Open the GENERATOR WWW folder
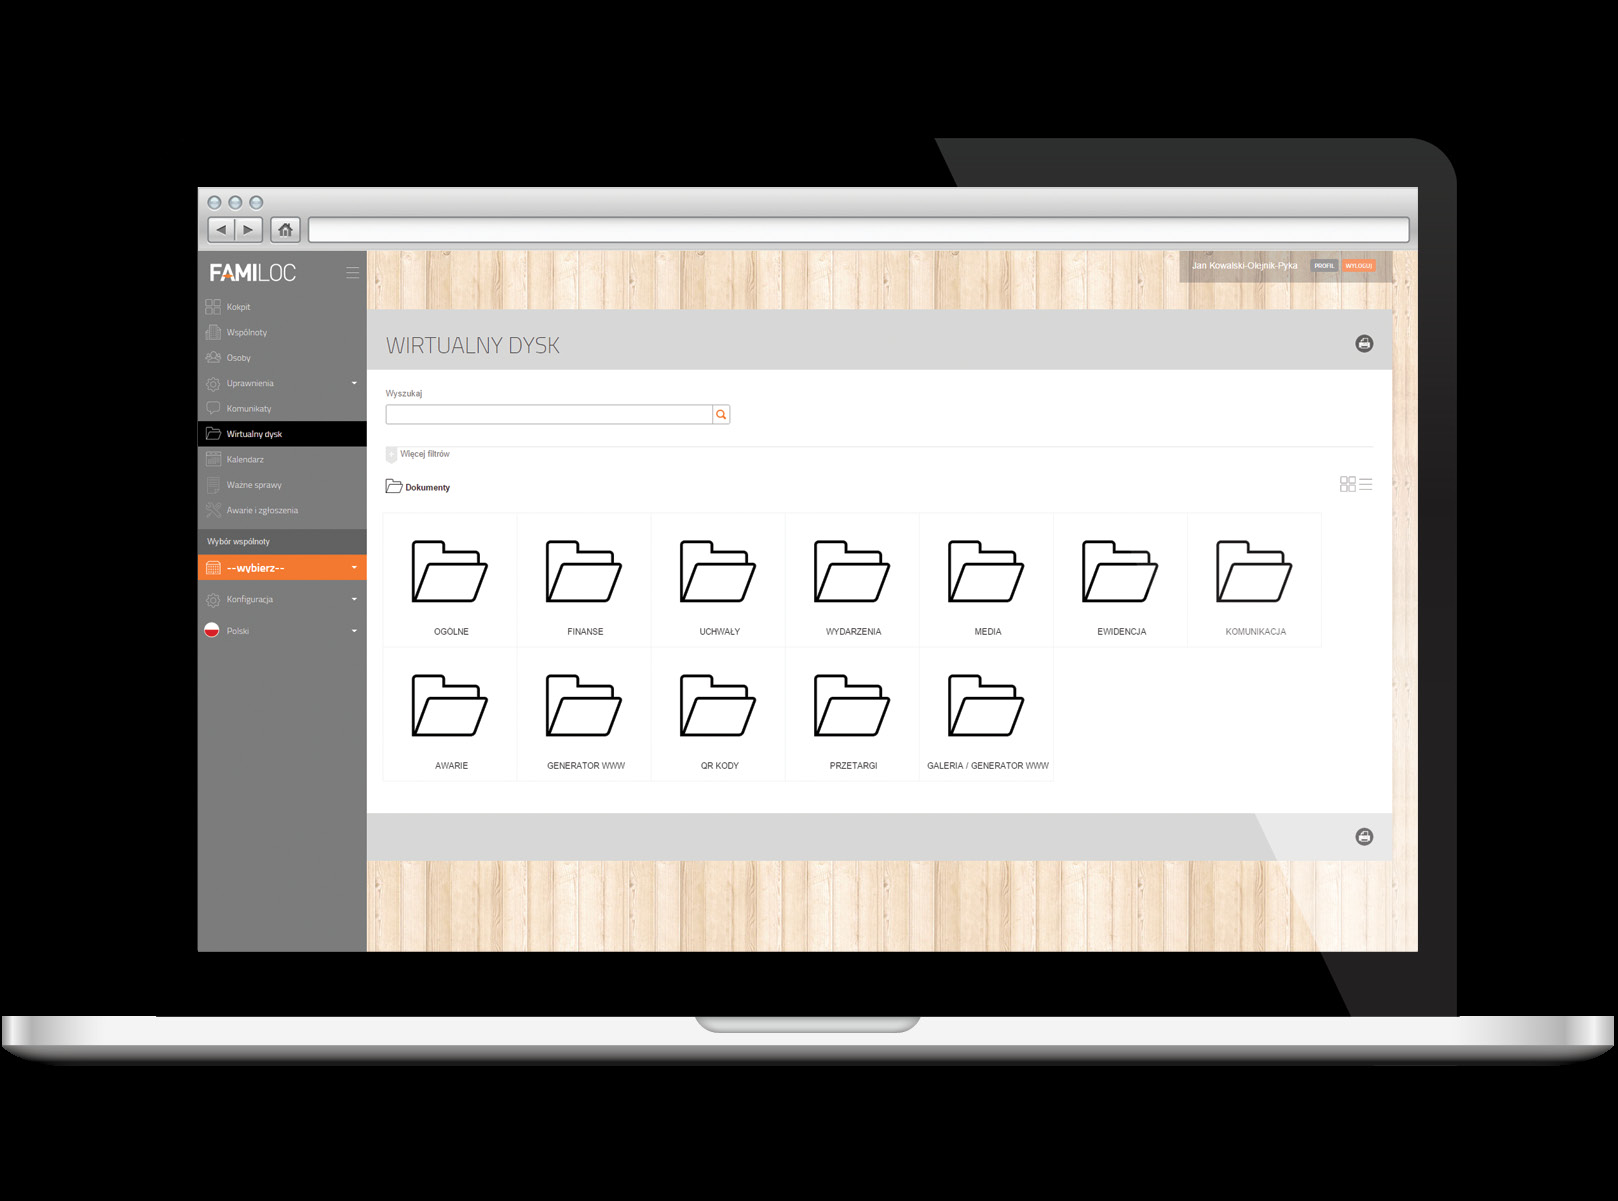Screen dimensions: 1618x1201 tap(584, 714)
